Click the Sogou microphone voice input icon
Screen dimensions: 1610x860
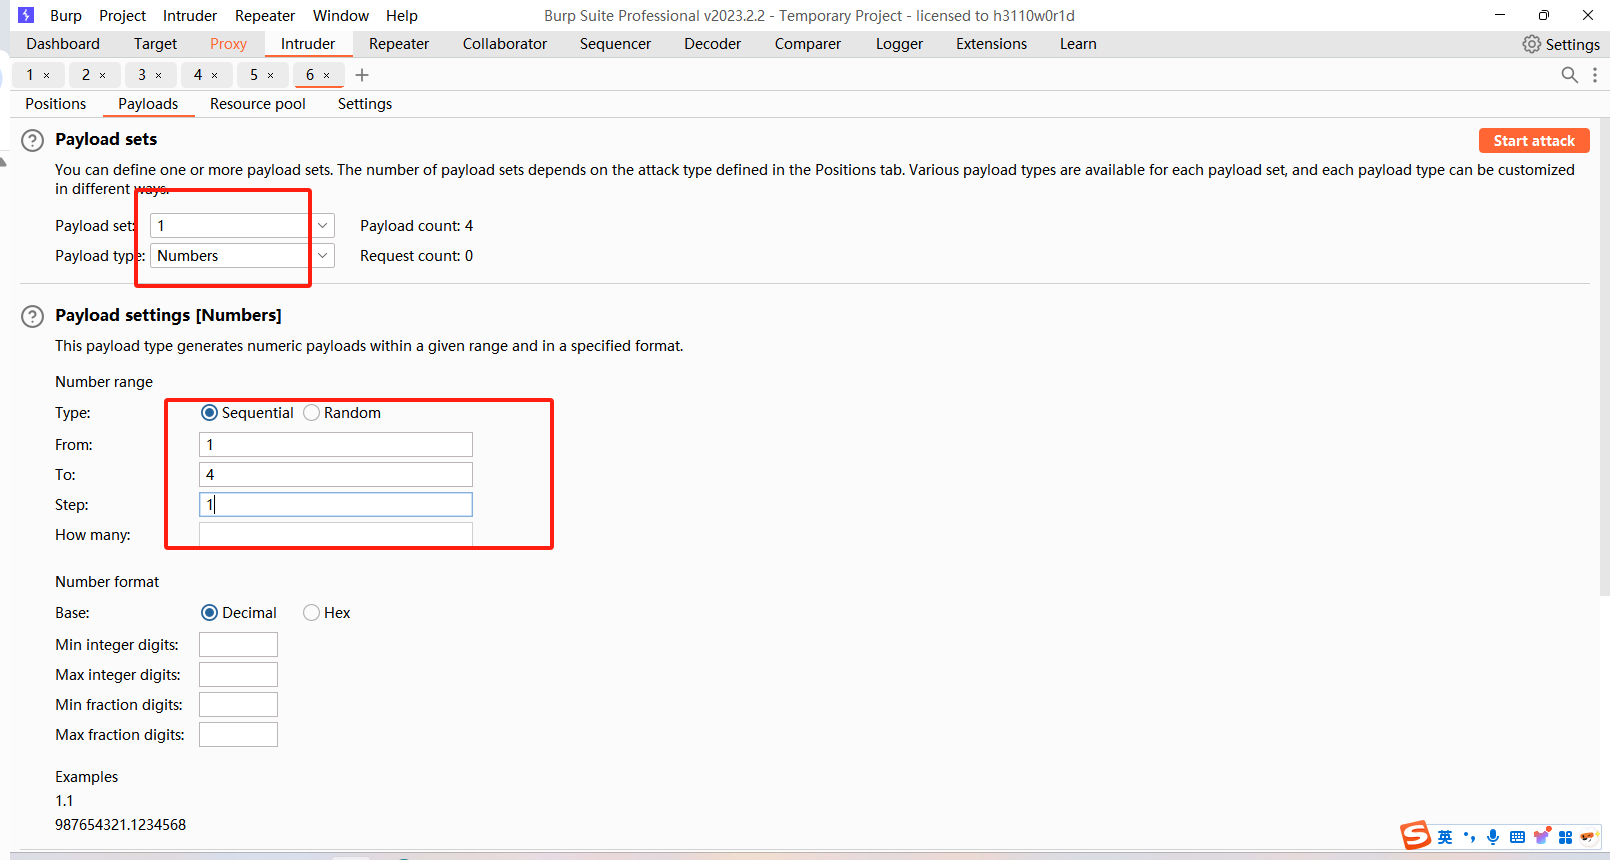(x=1493, y=837)
